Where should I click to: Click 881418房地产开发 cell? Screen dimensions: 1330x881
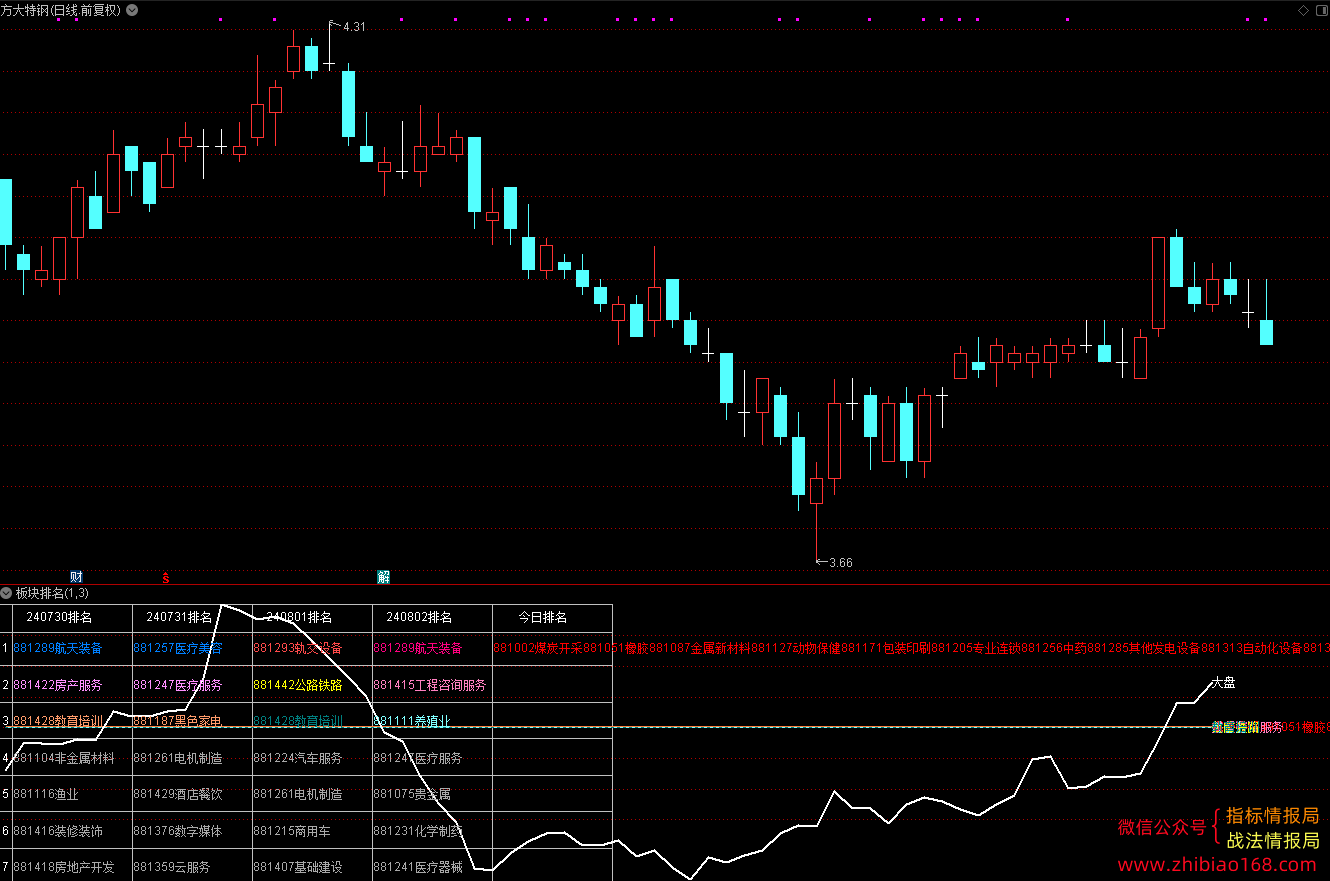click(x=64, y=867)
